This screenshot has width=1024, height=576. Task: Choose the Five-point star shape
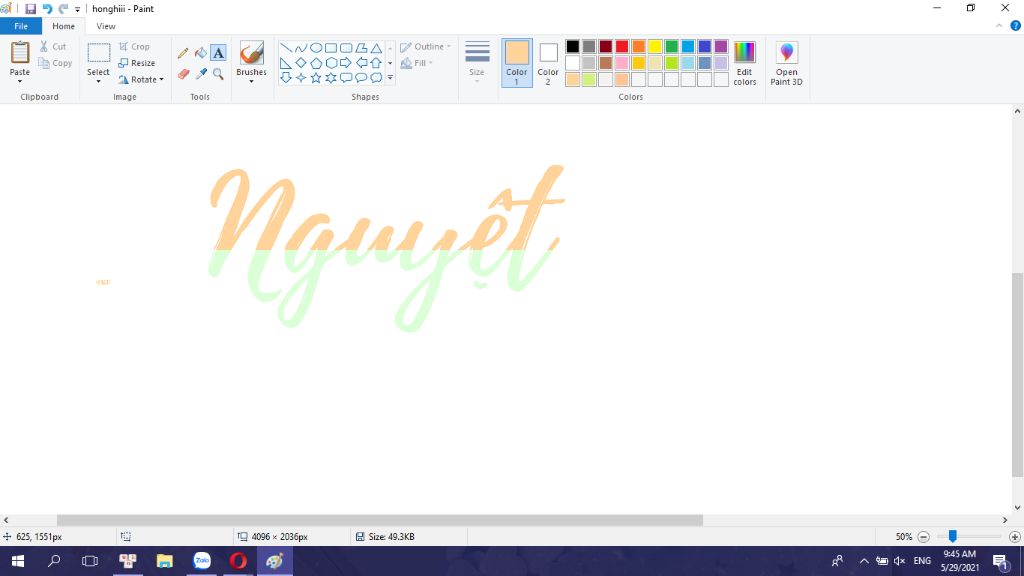(315, 78)
